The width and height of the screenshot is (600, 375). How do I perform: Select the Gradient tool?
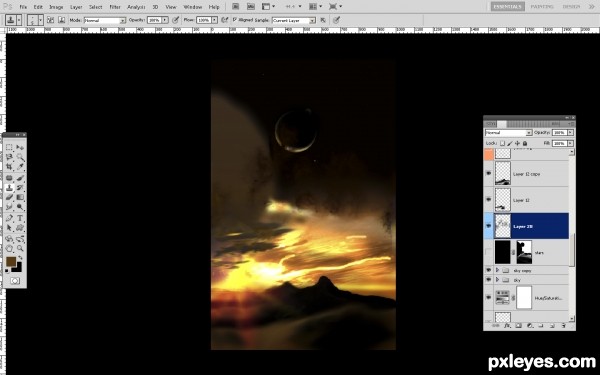20,197
